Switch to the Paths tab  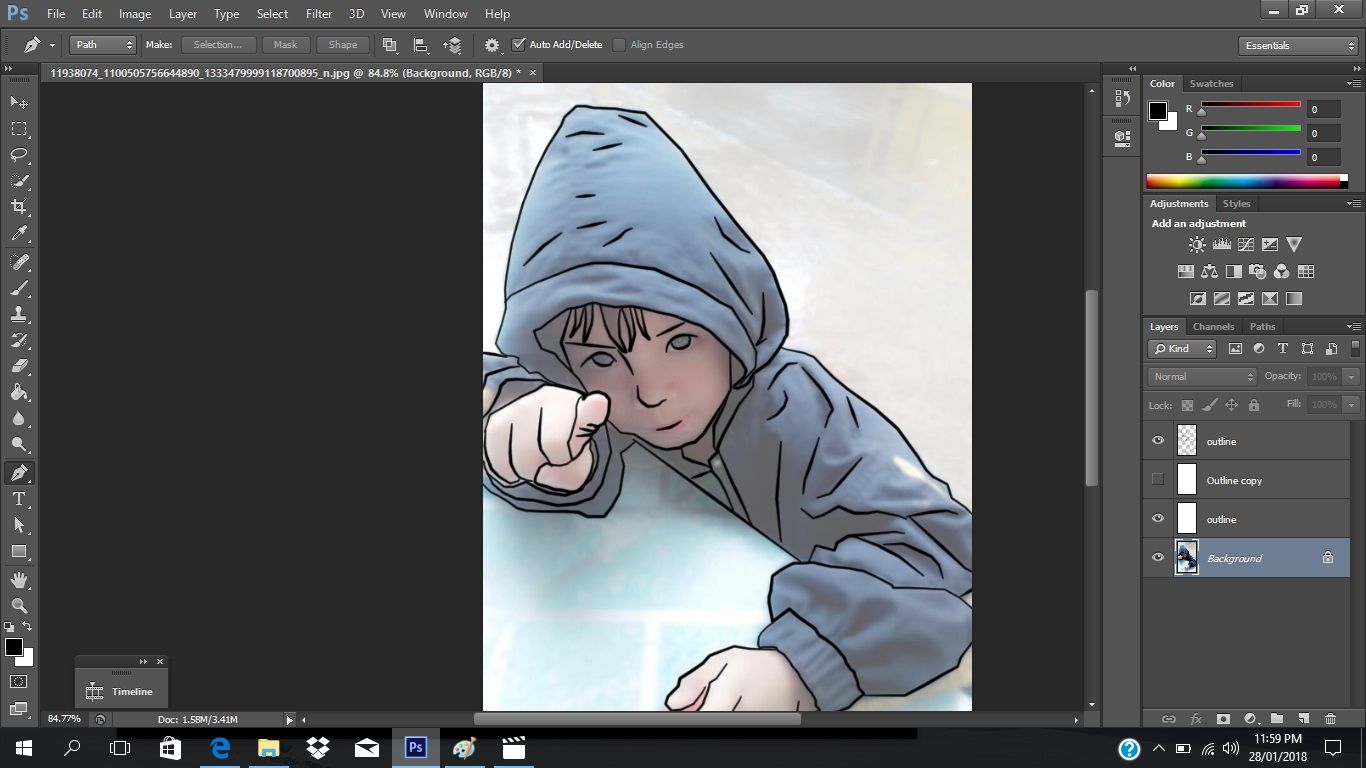[x=1263, y=327]
